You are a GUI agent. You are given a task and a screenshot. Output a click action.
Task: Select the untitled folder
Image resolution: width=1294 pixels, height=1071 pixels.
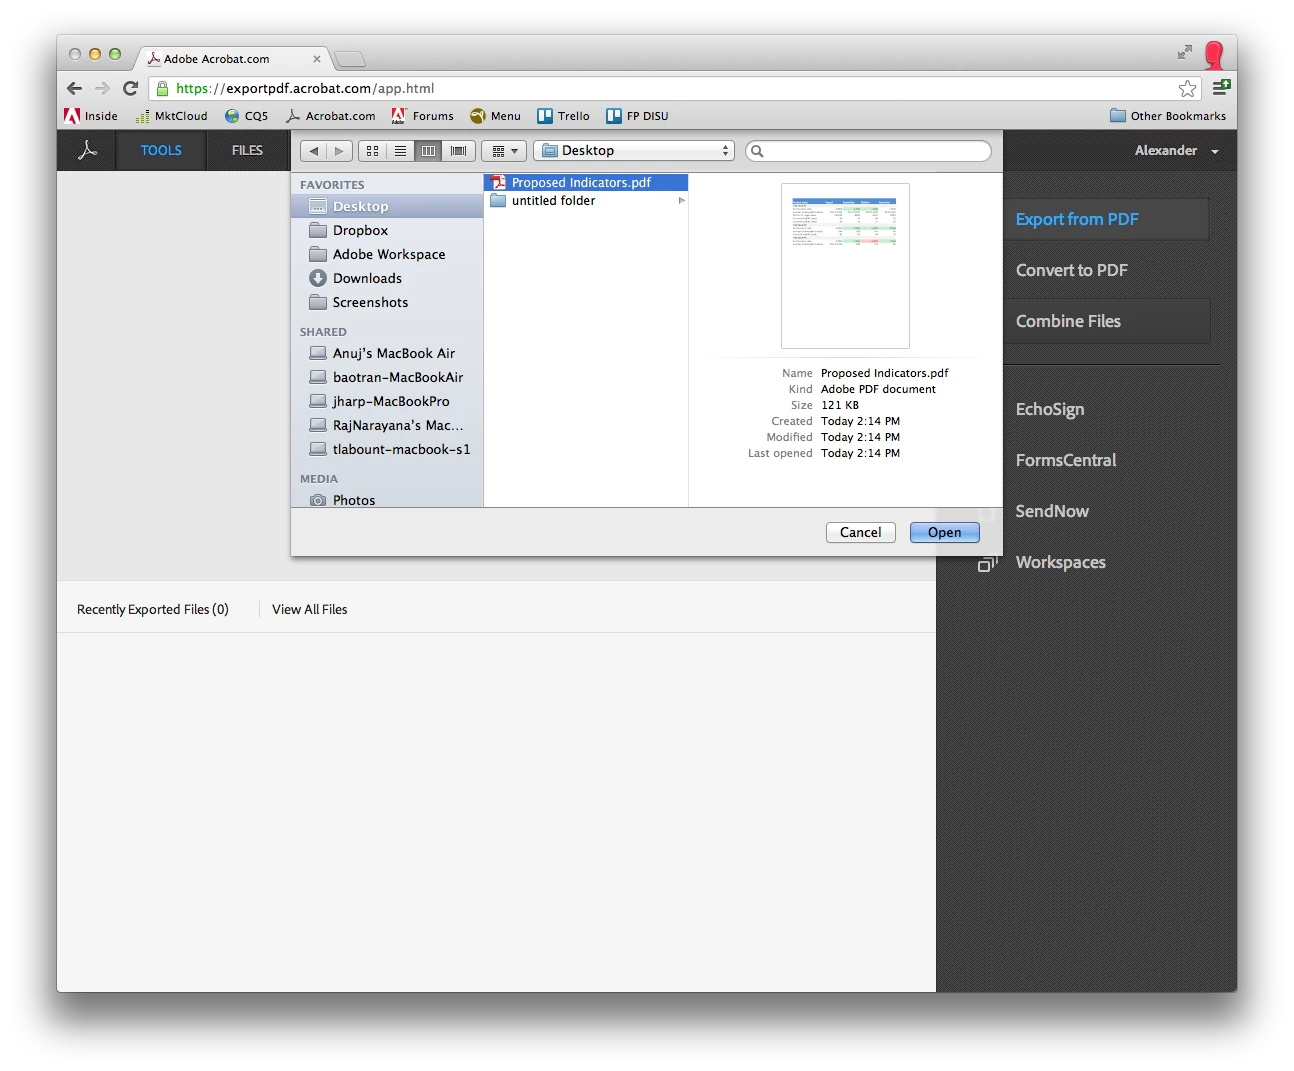pyautogui.click(x=586, y=200)
